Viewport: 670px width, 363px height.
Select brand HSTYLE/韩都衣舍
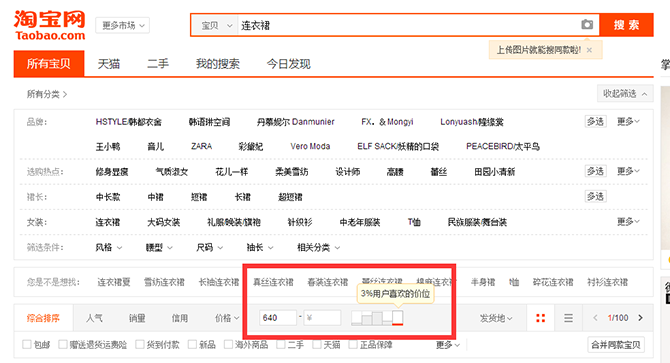[129, 122]
